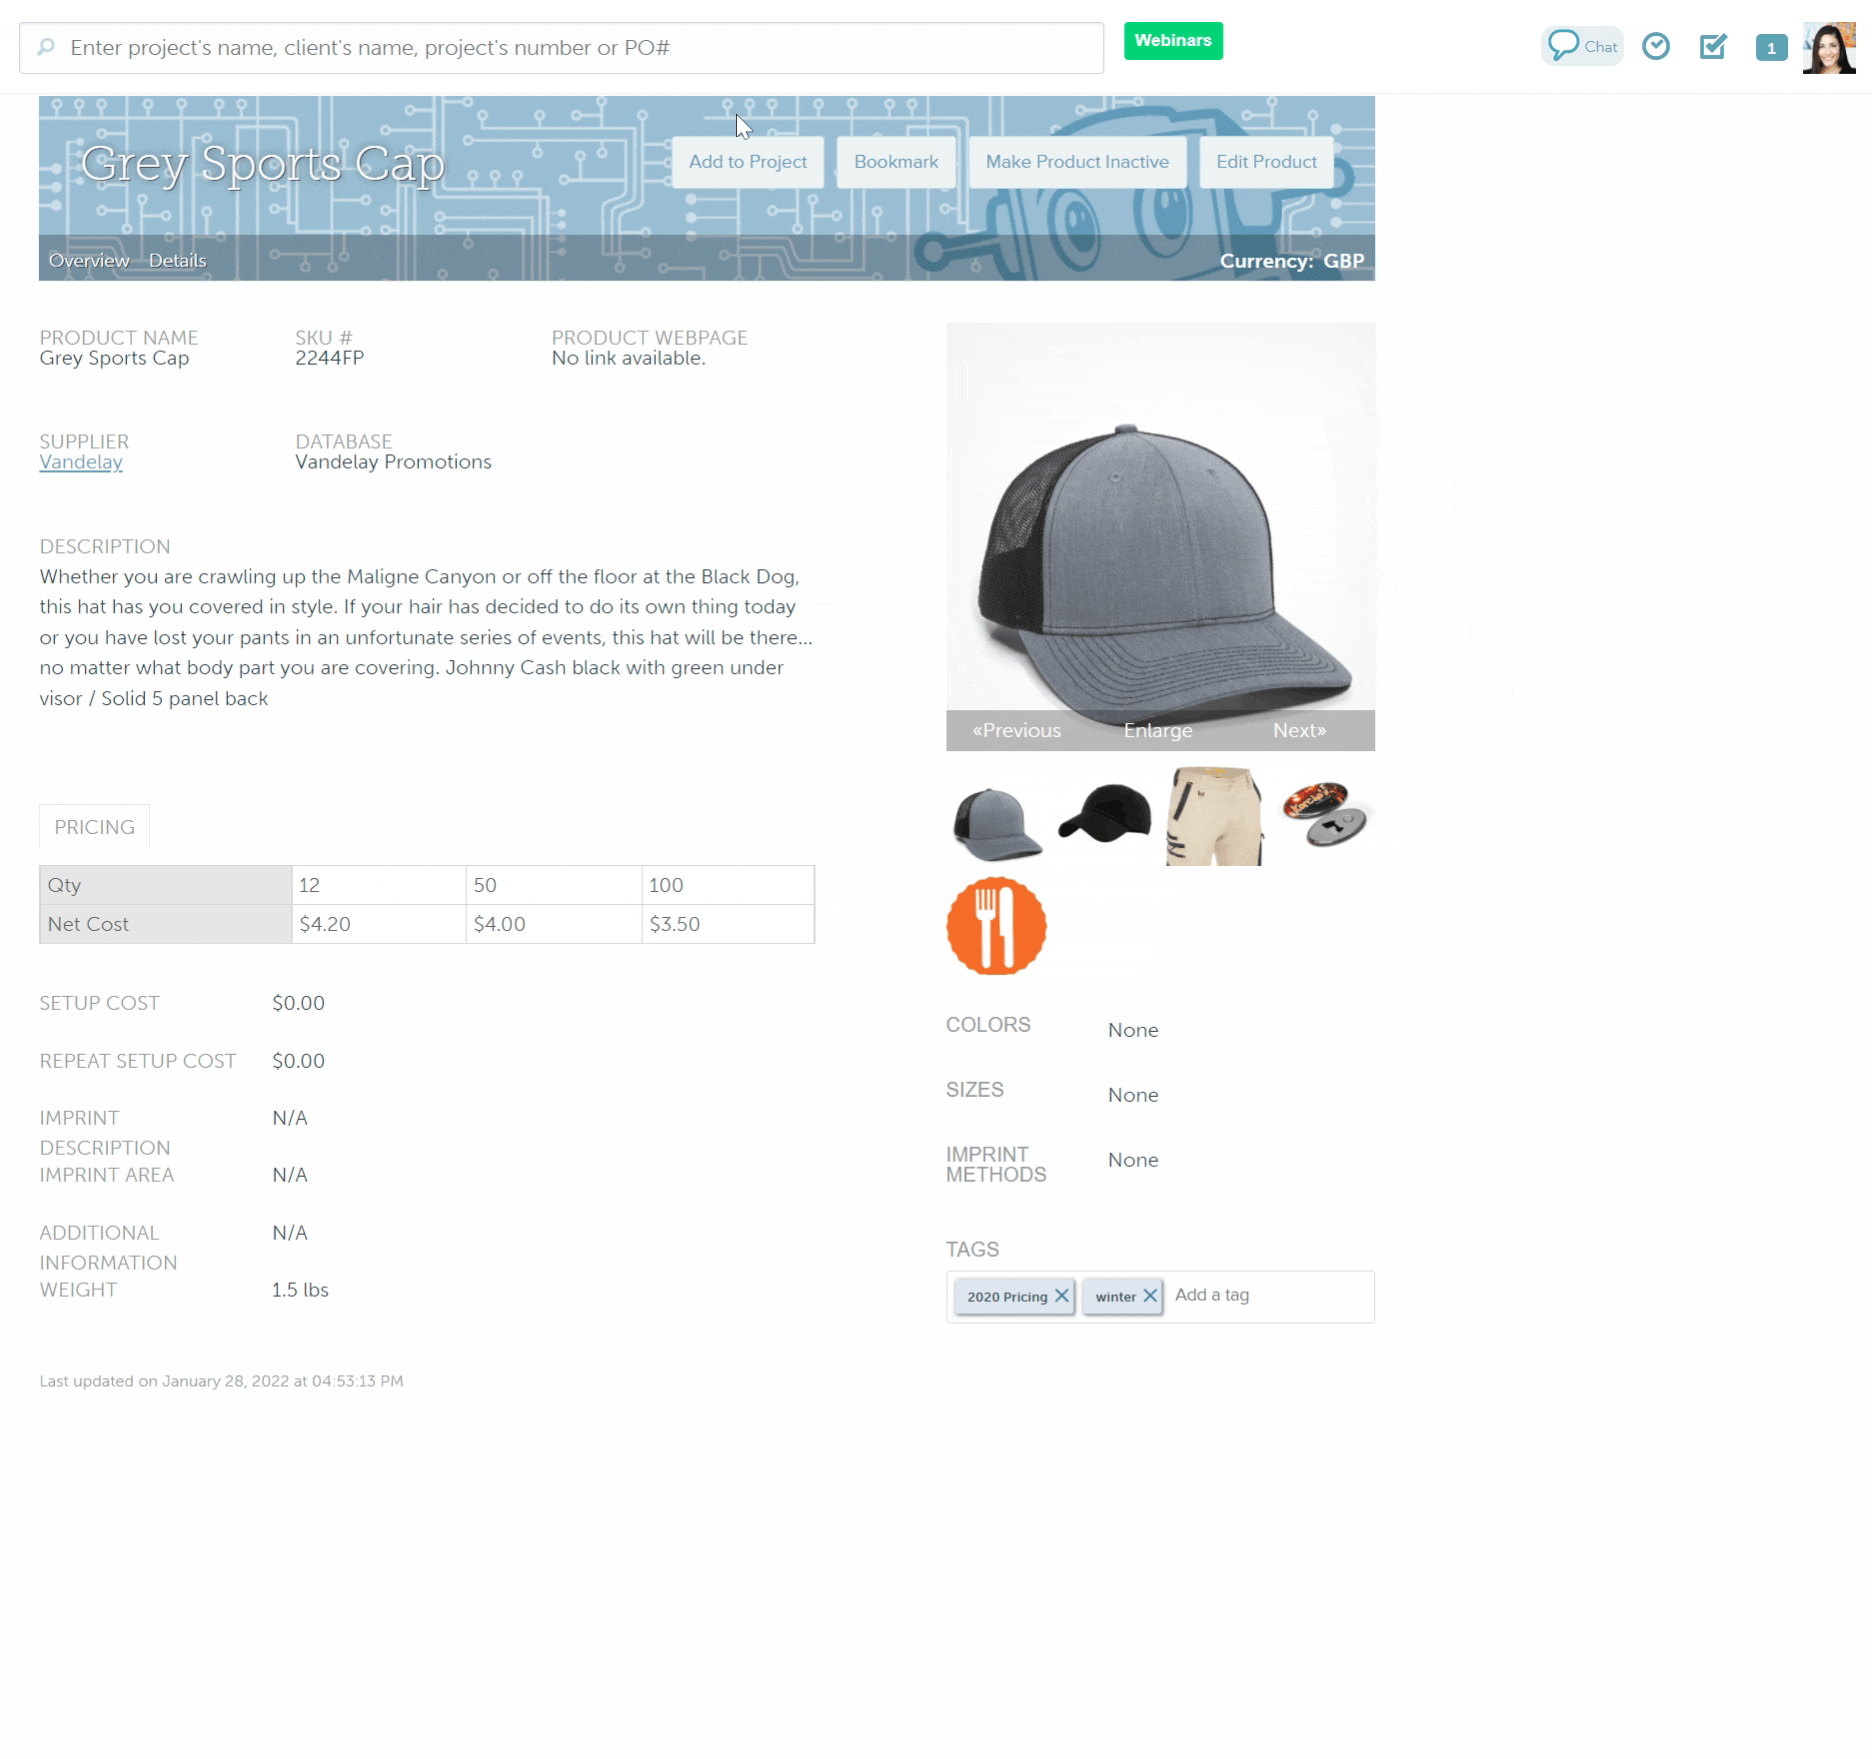Switch to the Details tab
Viewport: 1872px width, 1759px height.
click(x=177, y=261)
